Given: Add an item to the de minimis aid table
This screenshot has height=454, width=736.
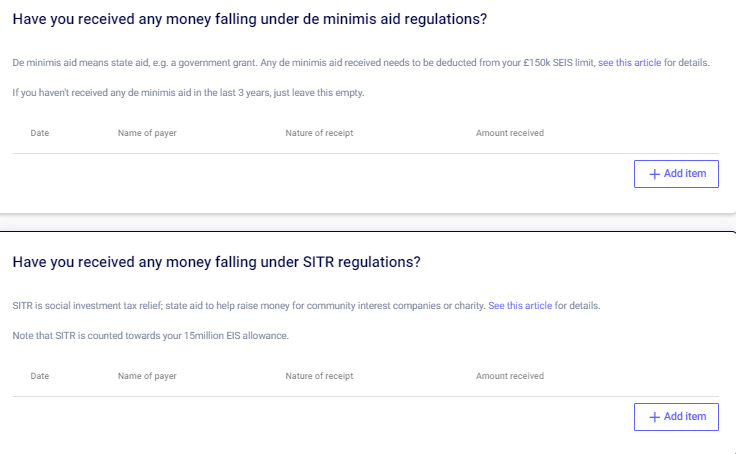Looking at the screenshot, I should (676, 174).
